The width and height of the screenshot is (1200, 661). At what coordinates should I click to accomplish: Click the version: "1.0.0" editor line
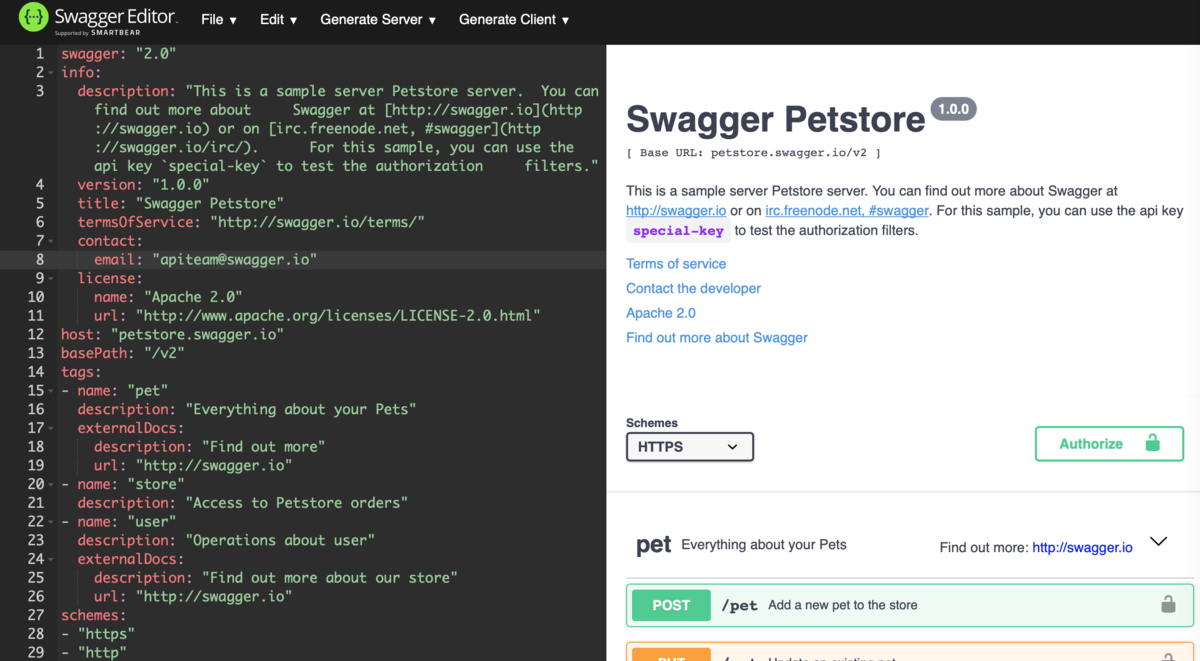144,184
